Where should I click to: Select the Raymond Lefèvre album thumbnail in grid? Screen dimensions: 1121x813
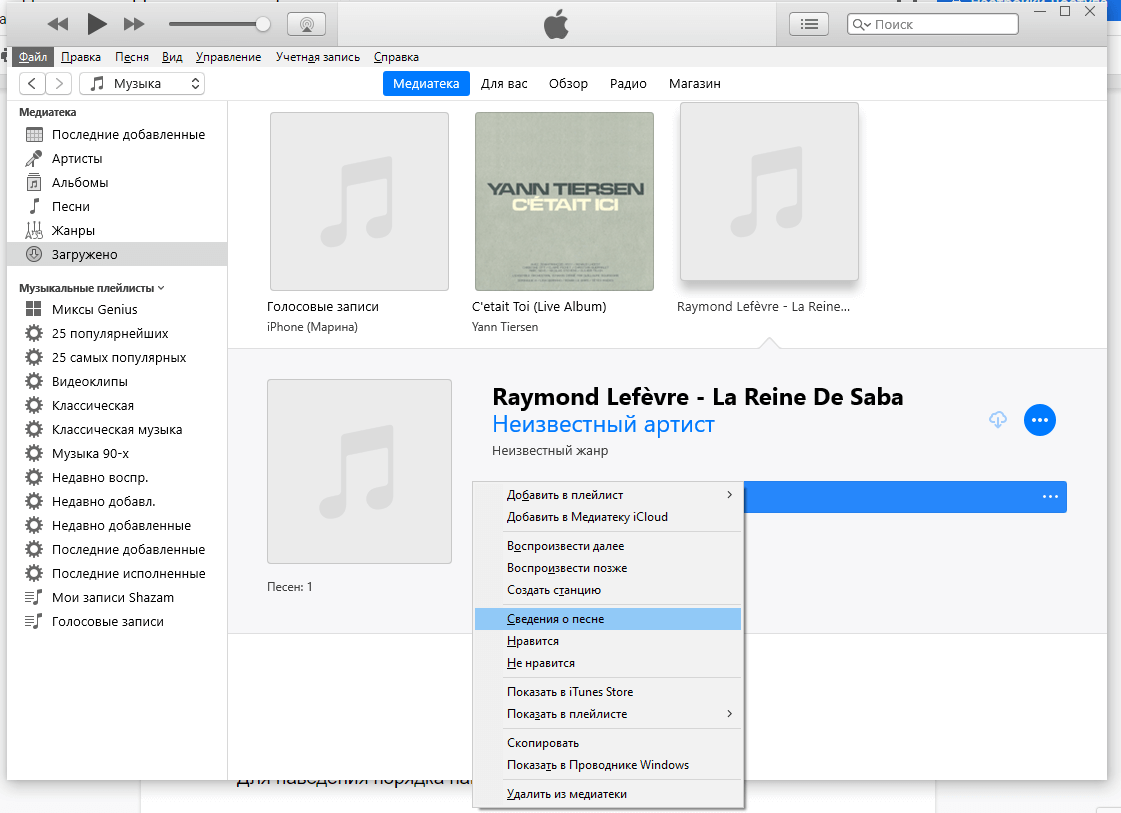click(x=769, y=192)
